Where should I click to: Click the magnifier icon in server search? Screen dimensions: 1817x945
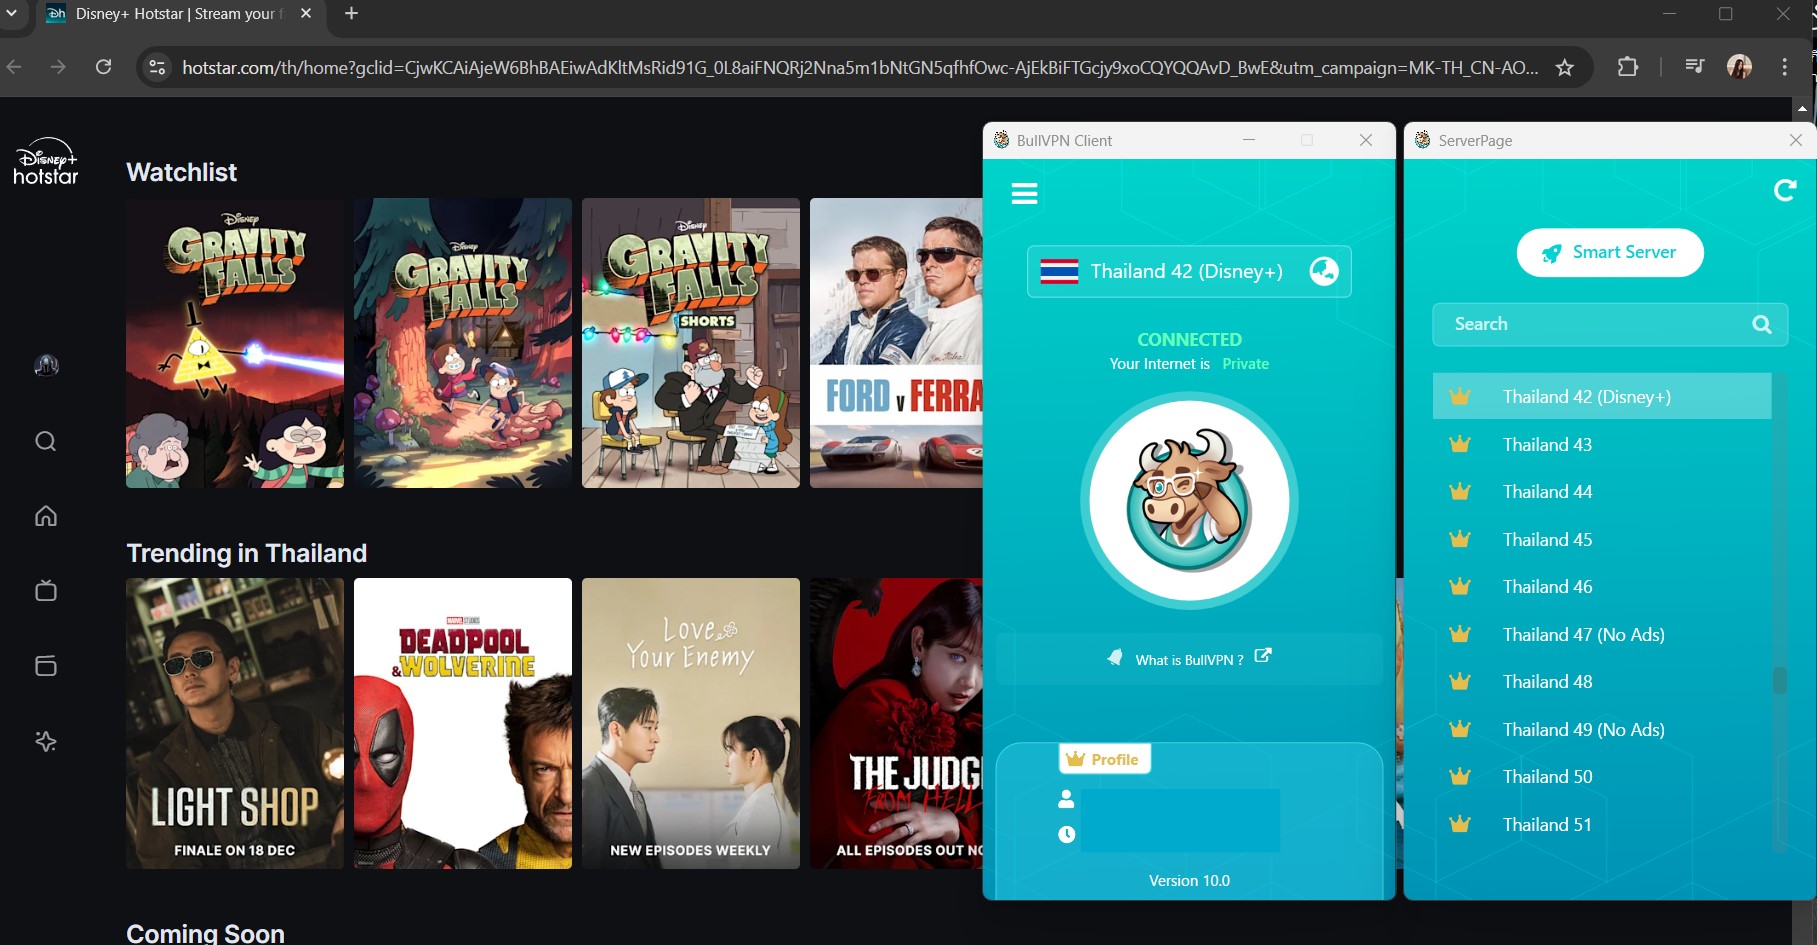[1762, 324]
